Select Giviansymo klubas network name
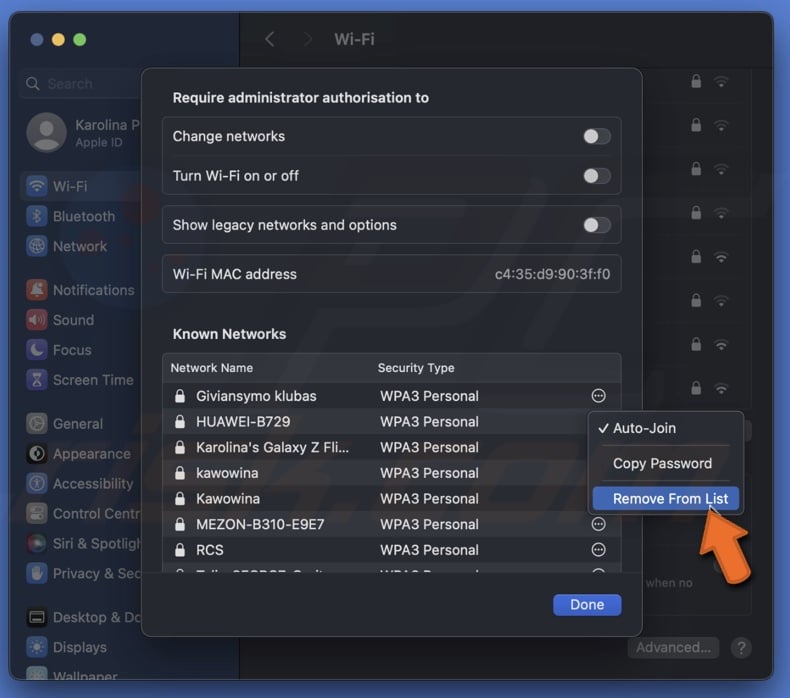The width and height of the screenshot is (790, 698). 256,396
